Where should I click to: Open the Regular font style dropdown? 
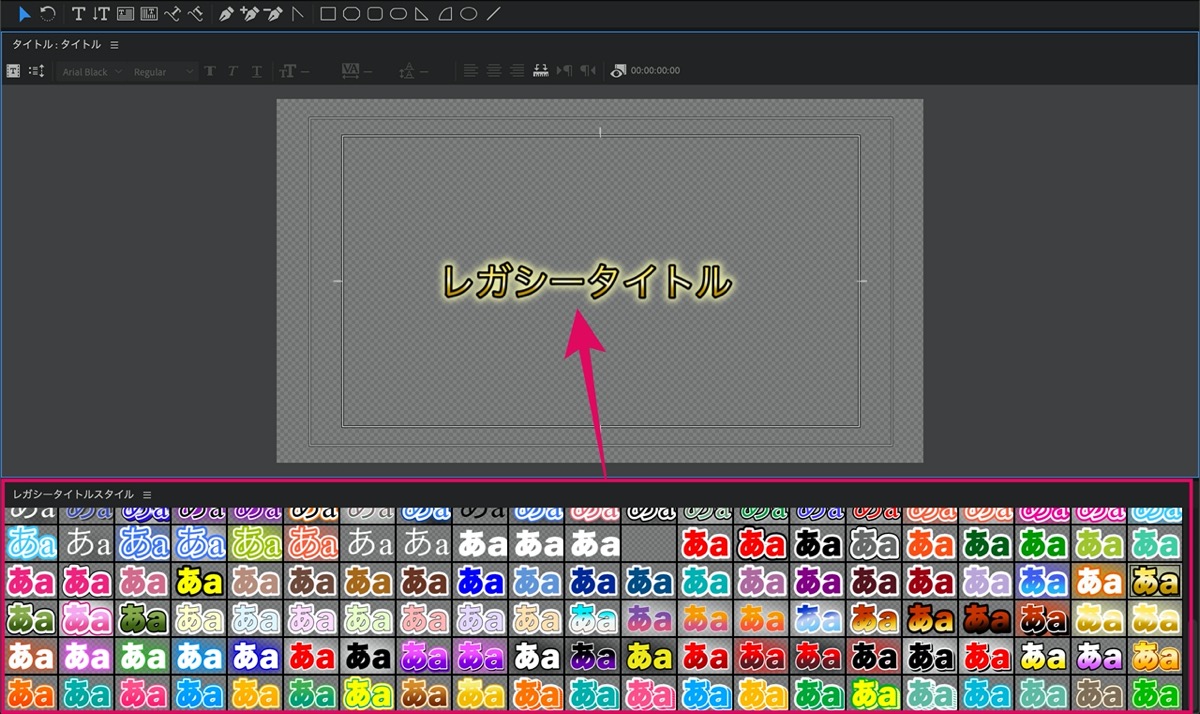163,72
